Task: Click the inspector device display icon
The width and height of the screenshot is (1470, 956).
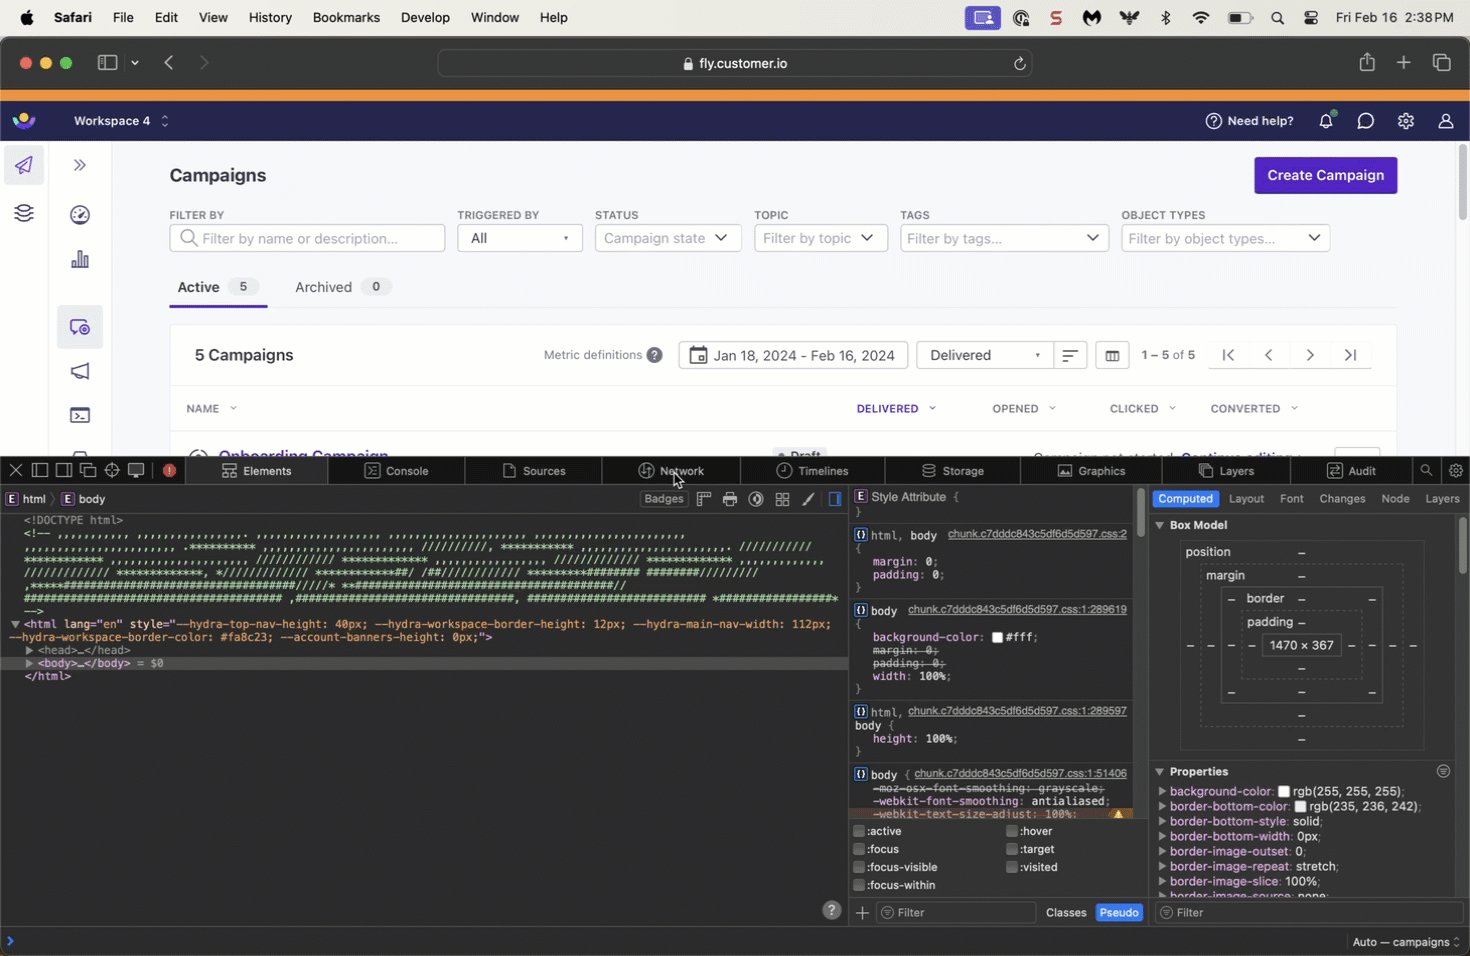Action: tap(136, 470)
